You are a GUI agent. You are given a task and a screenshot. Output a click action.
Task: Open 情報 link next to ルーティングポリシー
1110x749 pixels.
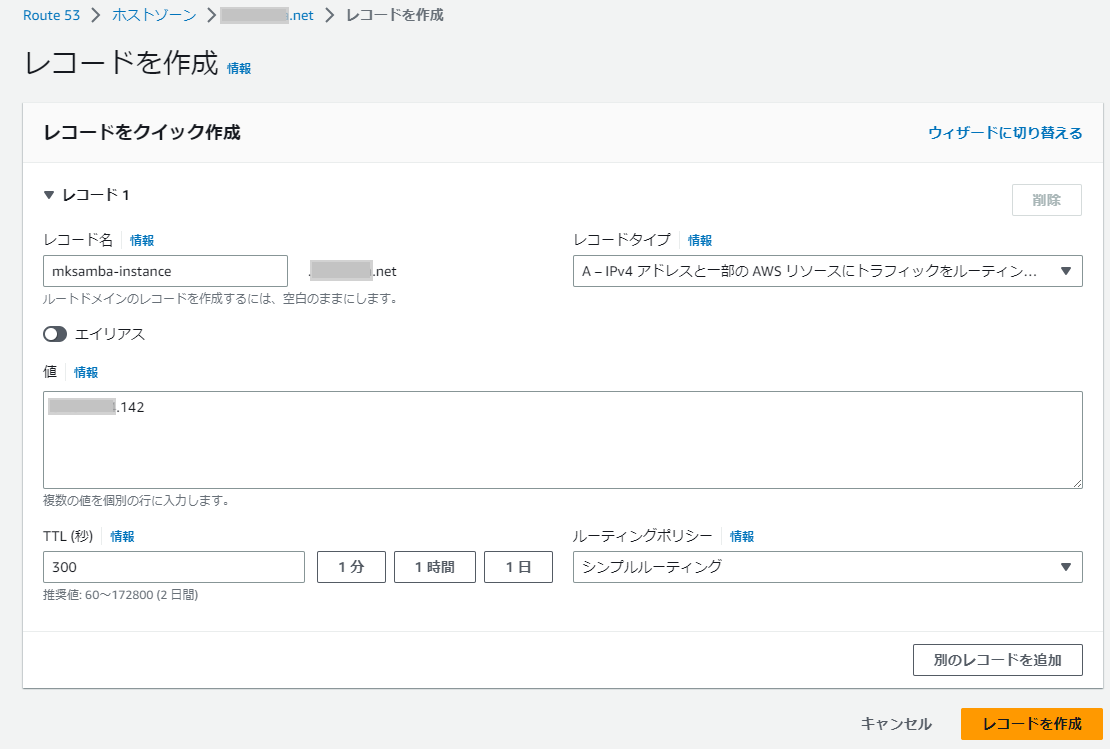tap(741, 536)
